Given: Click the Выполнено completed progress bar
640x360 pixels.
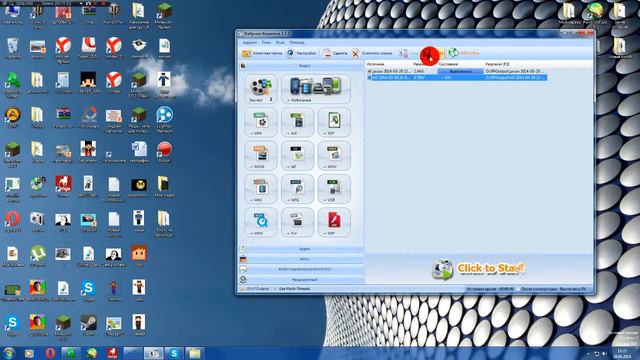Looking at the screenshot, I should click(x=460, y=71).
